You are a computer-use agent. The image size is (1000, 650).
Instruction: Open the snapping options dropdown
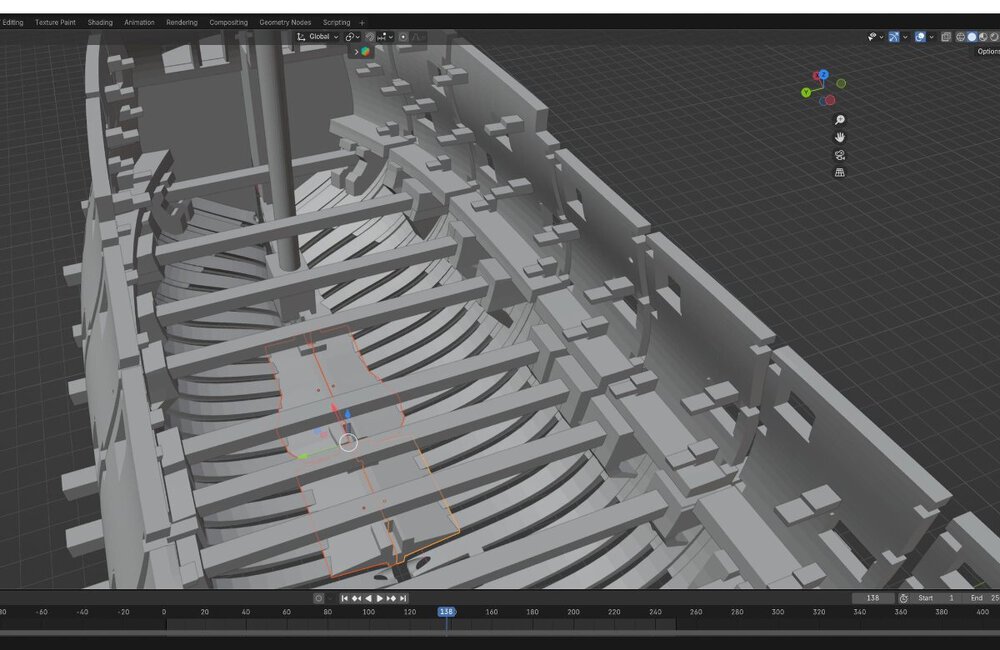(385, 37)
